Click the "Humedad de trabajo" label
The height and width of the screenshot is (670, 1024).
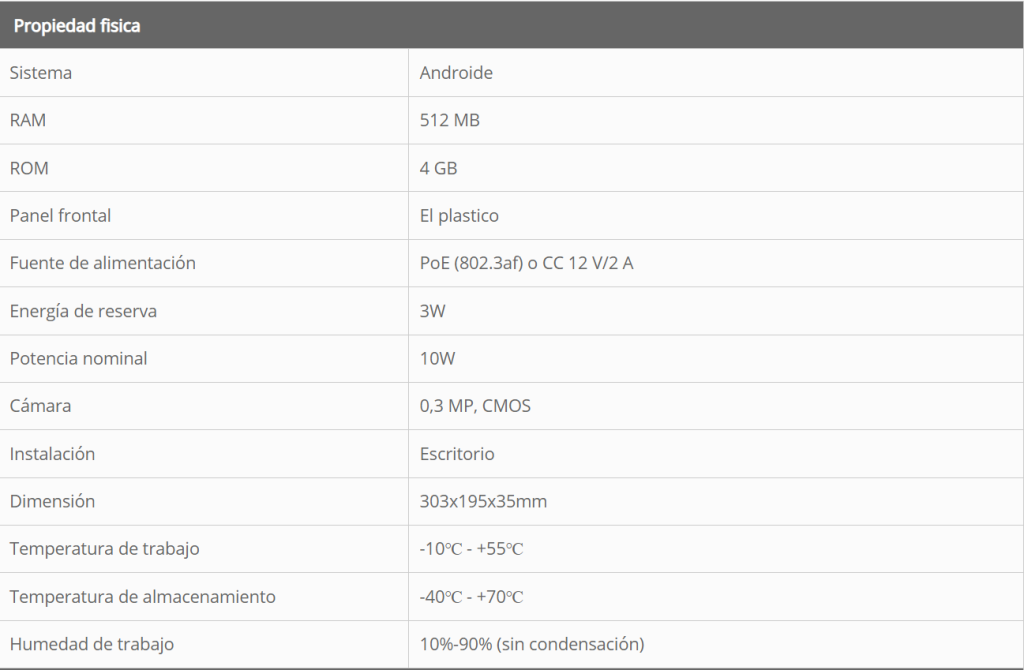click(x=91, y=644)
